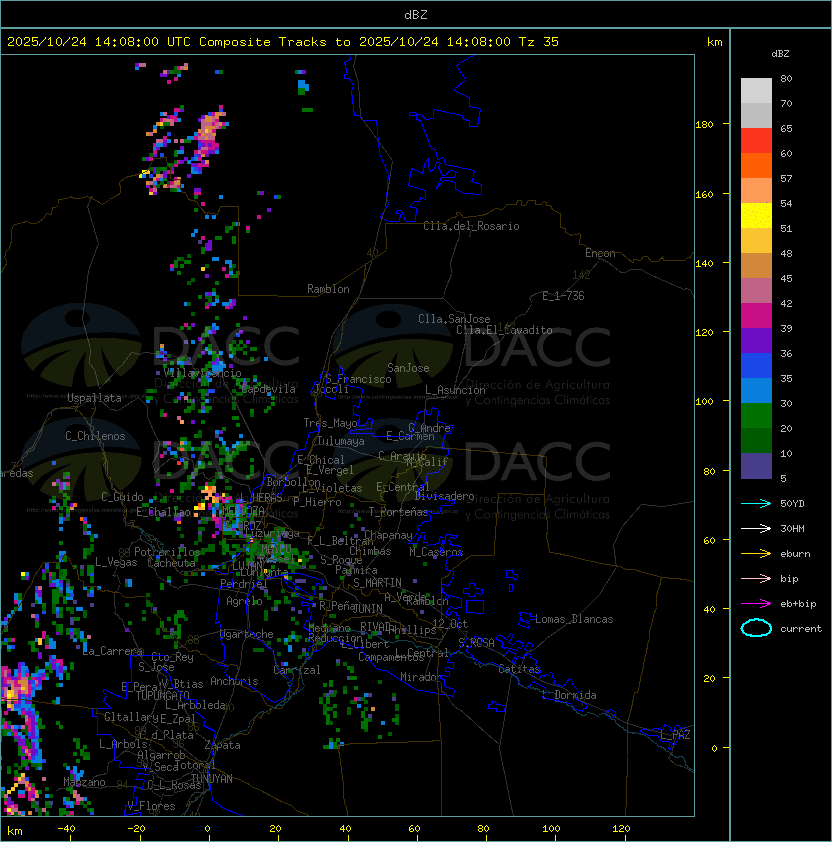This screenshot has height=842, width=832.
Task: Pick the purple 36-39 dBZ swatch
Action: [x=756, y=340]
